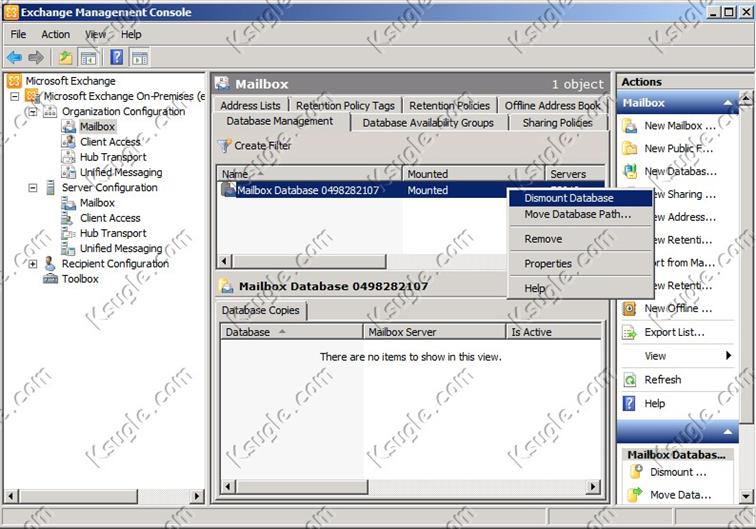Screen dimensions: 756x529
Task: Toggle the Show/Hide Action Pane toolbar icon
Action: coord(140,58)
